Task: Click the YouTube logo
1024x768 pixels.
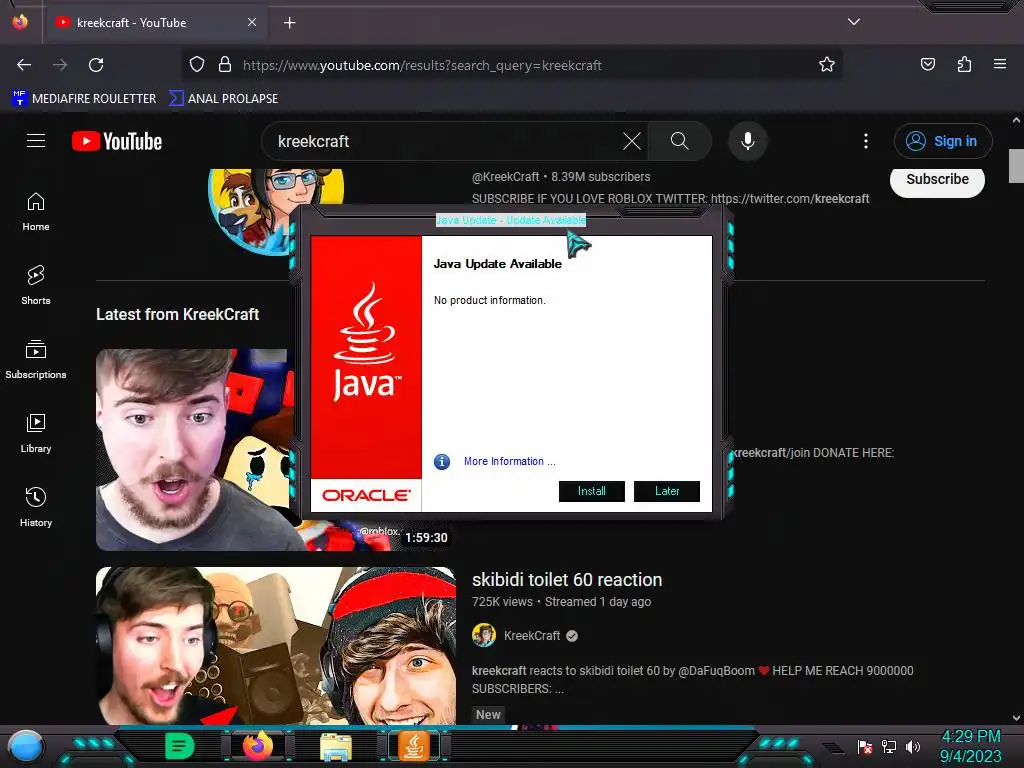Action: 117,141
